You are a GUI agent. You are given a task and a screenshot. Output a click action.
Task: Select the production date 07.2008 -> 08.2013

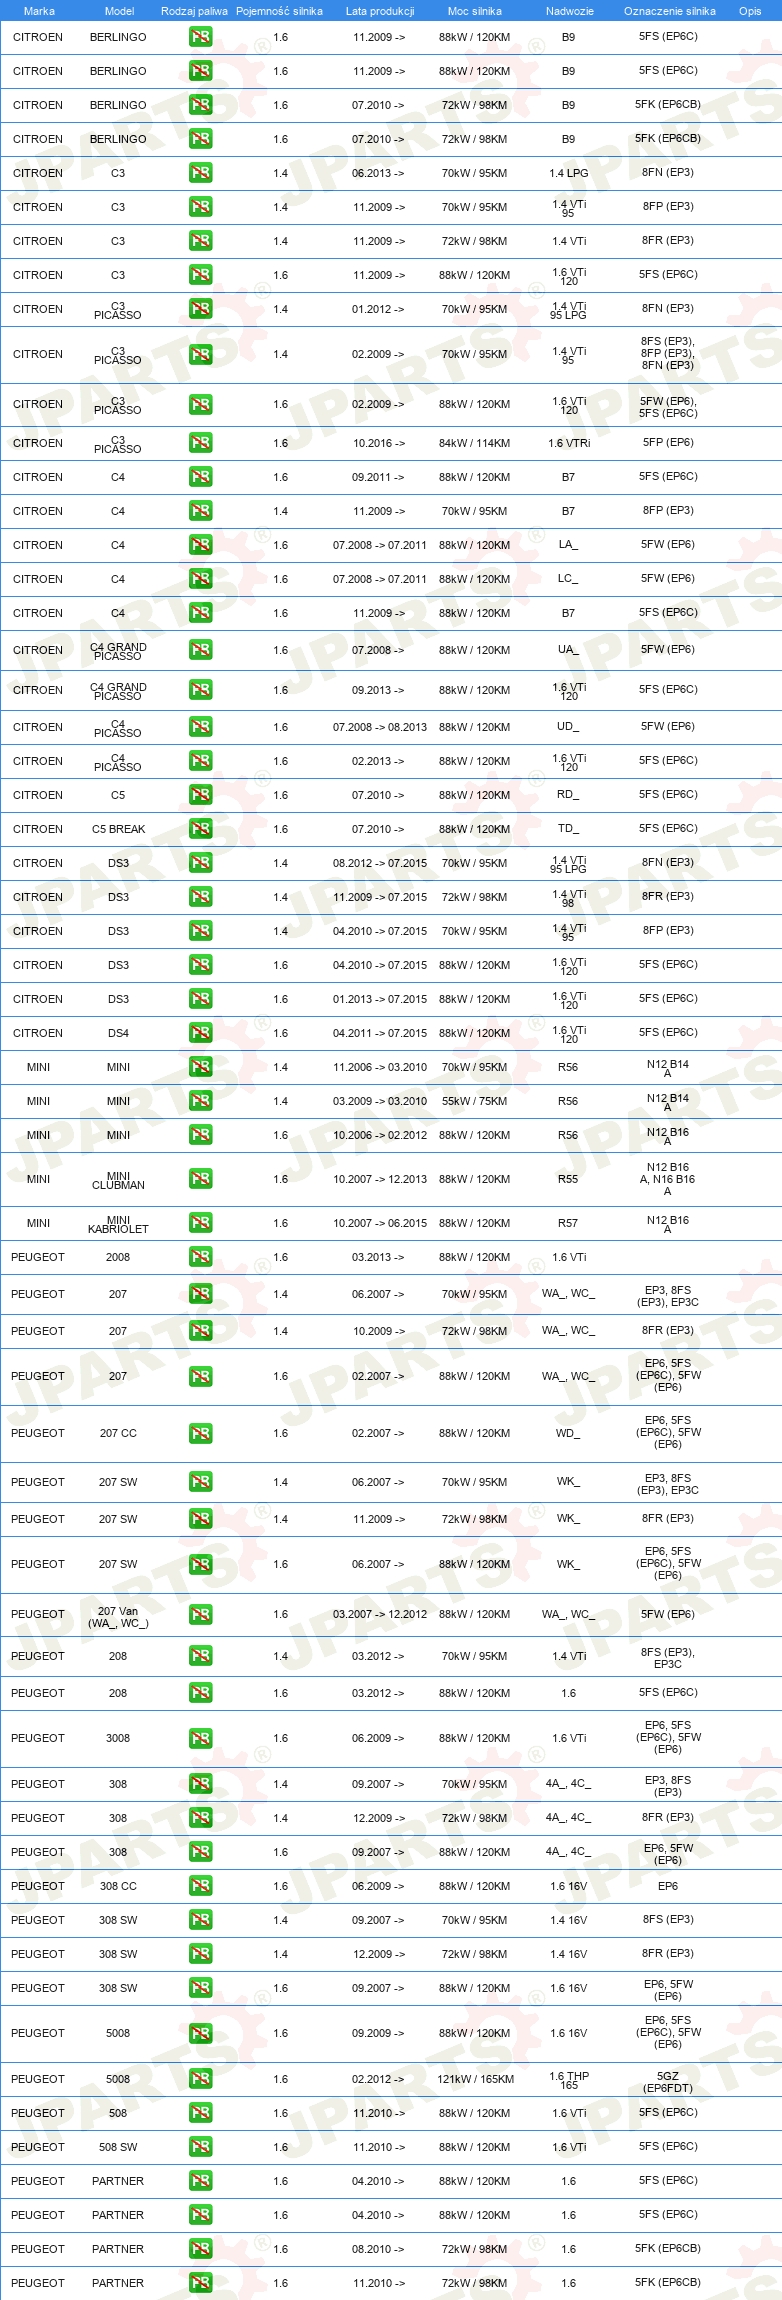[x=380, y=727]
